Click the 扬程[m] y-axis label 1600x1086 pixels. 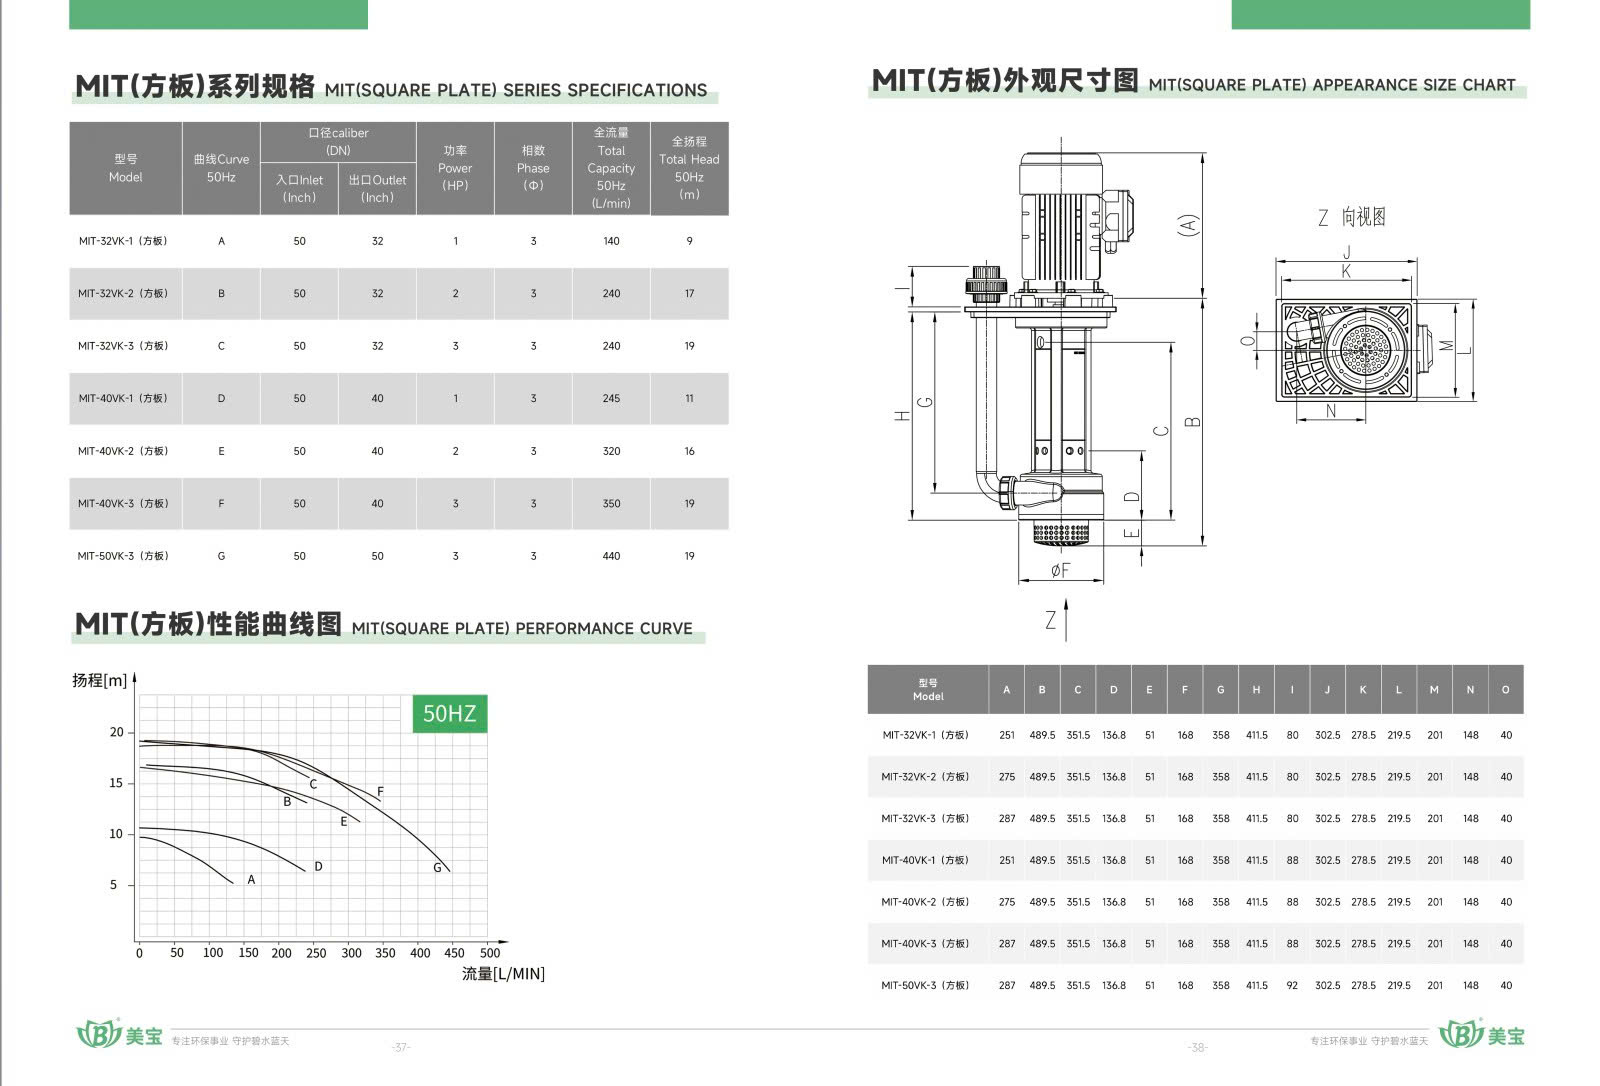pos(99,680)
